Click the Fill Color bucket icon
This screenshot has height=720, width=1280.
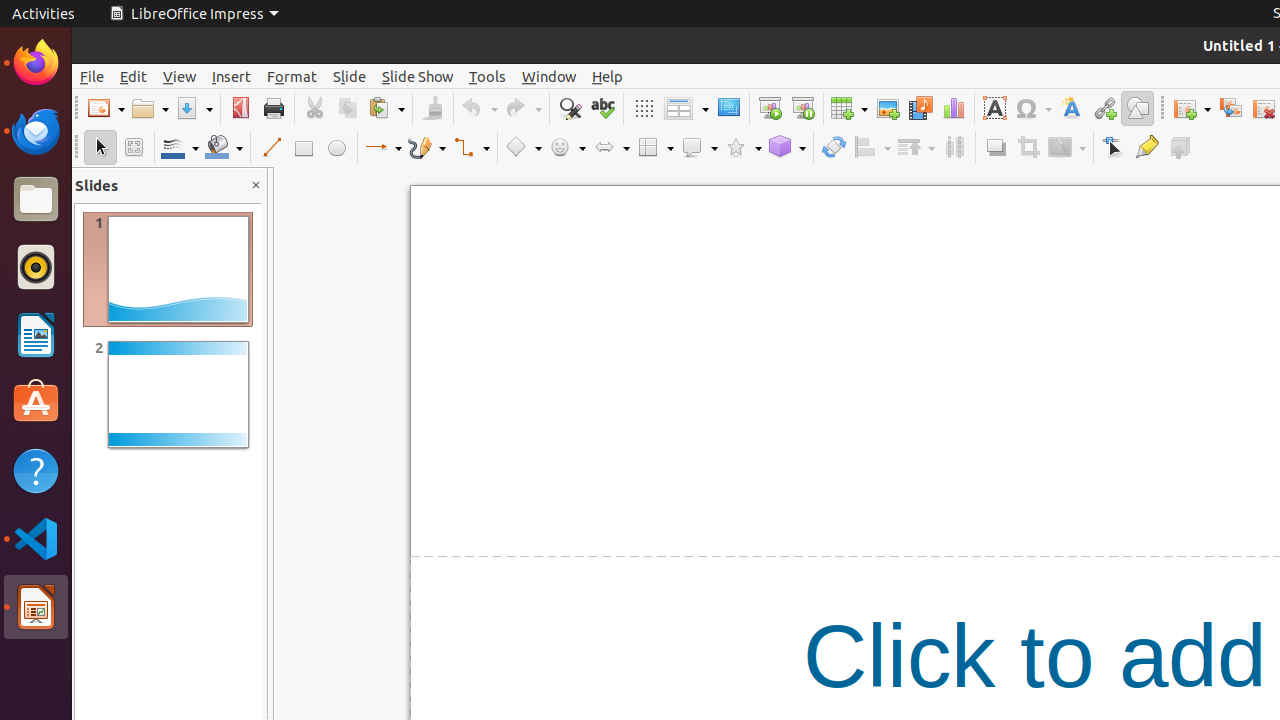(217, 147)
